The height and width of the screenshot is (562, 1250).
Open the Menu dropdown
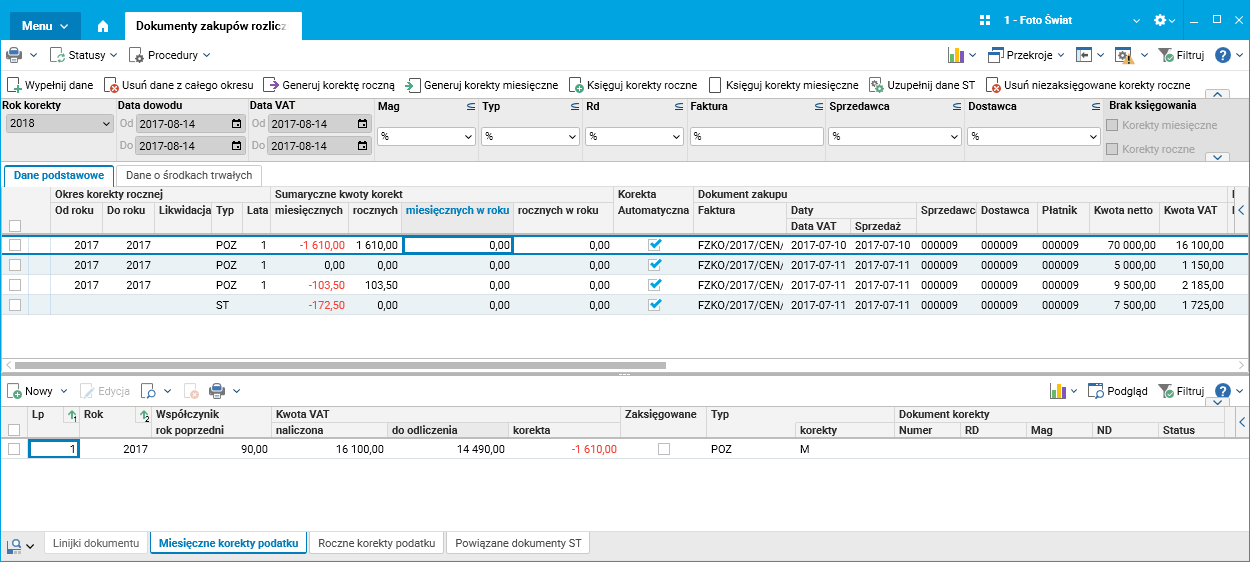(x=44, y=25)
